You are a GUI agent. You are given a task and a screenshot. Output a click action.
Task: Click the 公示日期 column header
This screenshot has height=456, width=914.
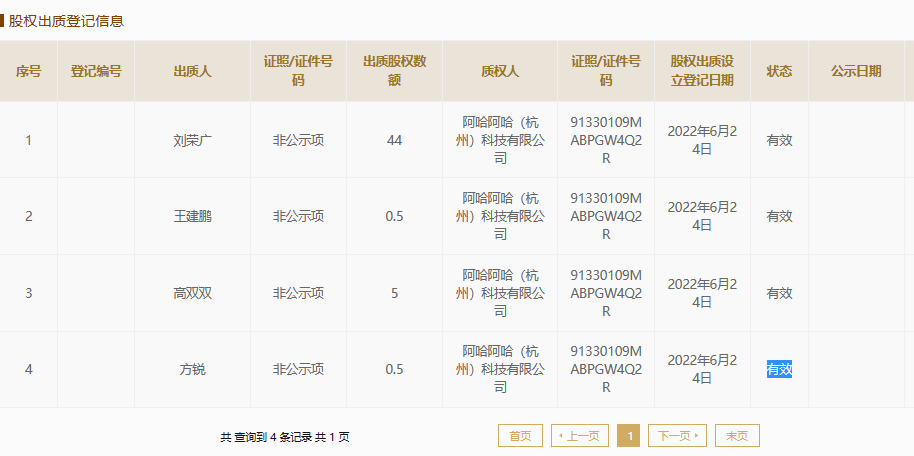[856, 71]
